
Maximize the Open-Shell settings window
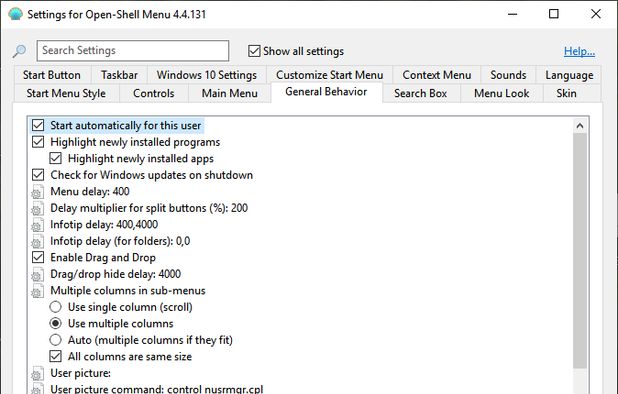[x=554, y=14]
